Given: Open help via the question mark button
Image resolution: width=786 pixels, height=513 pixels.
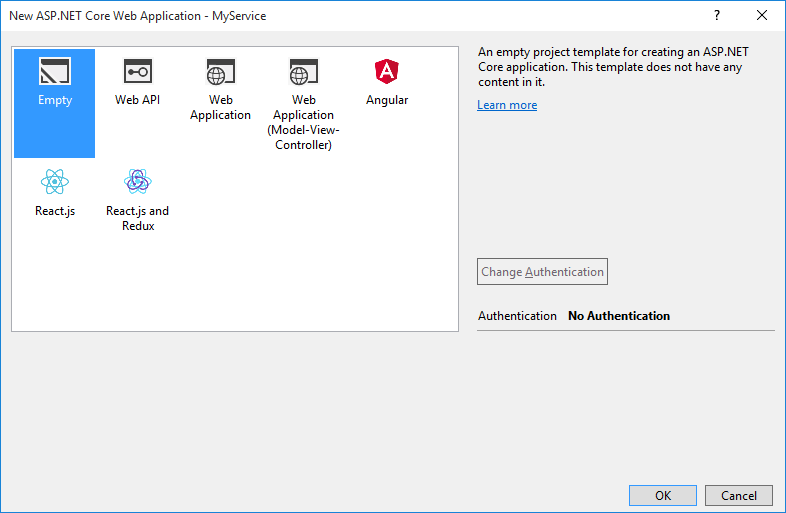Looking at the screenshot, I should point(717,16).
